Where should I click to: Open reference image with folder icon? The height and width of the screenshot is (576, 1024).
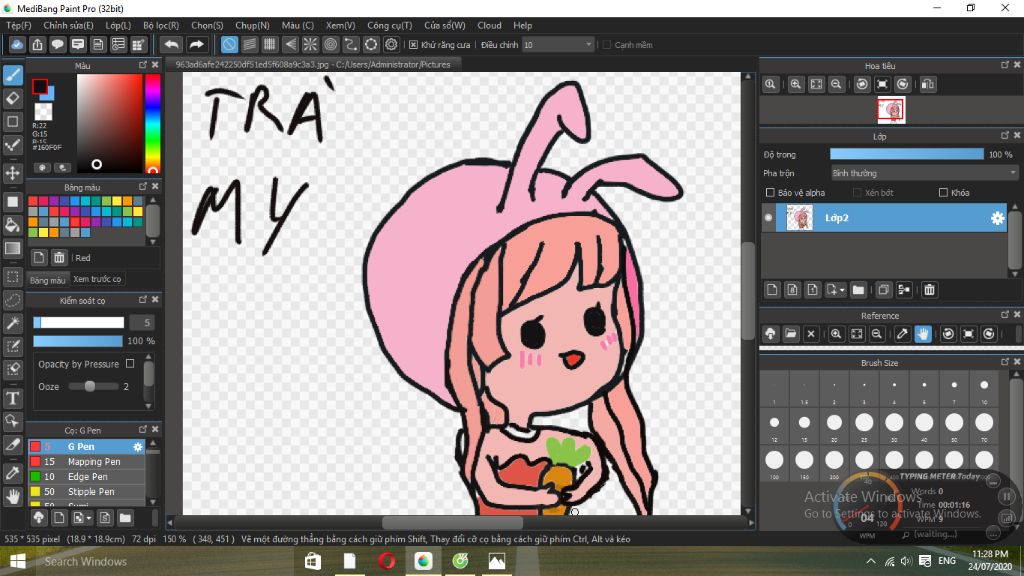791,334
